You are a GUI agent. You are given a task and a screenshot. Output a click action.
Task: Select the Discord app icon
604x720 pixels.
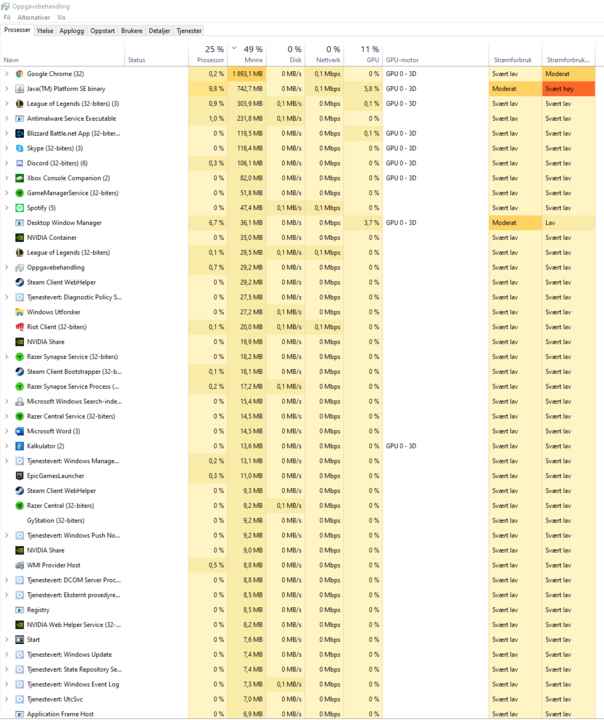tap(19, 163)
